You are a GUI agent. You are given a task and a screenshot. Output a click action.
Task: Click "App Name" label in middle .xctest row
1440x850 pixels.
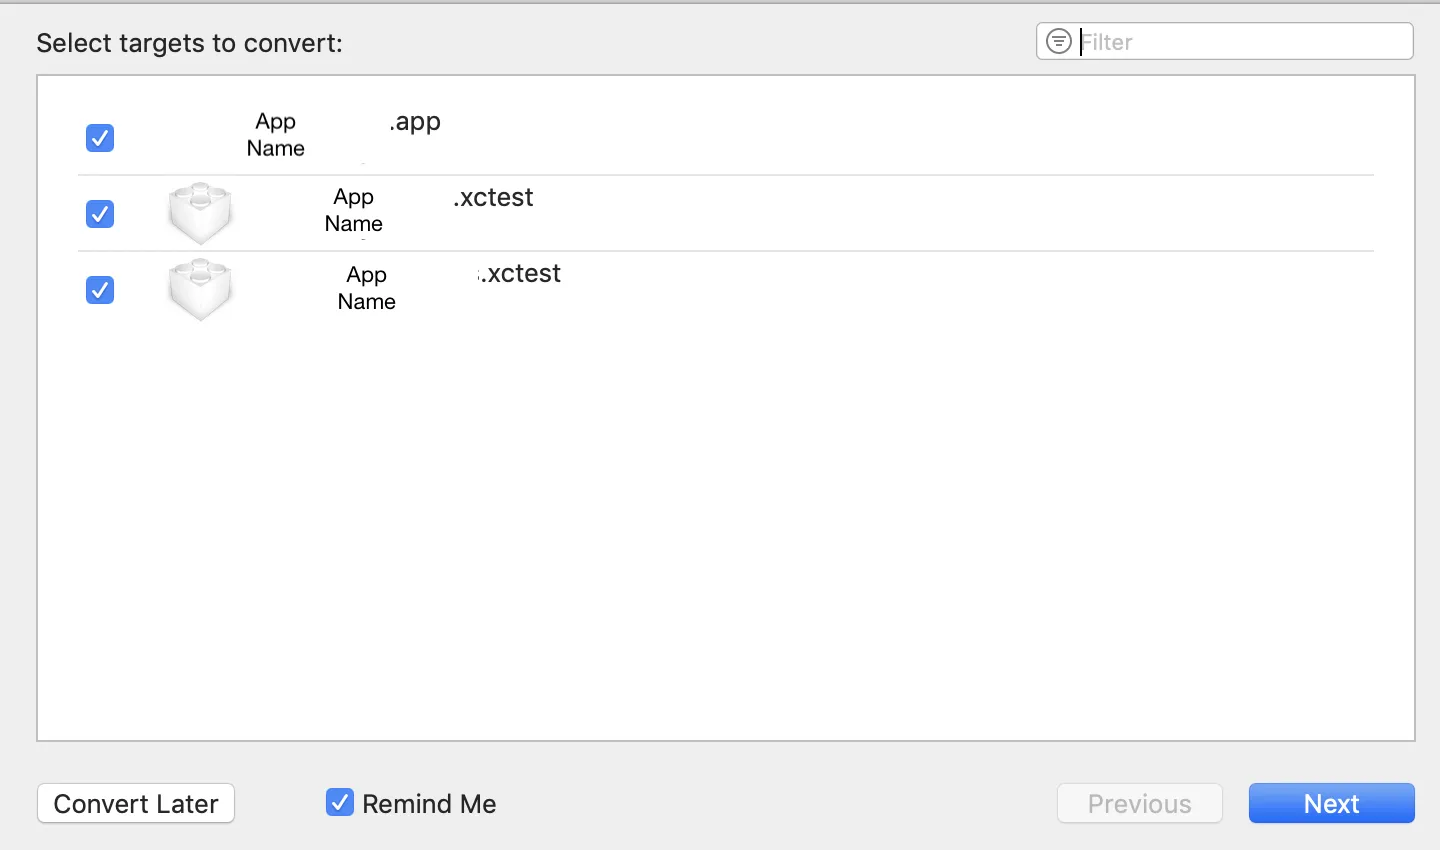354,211
